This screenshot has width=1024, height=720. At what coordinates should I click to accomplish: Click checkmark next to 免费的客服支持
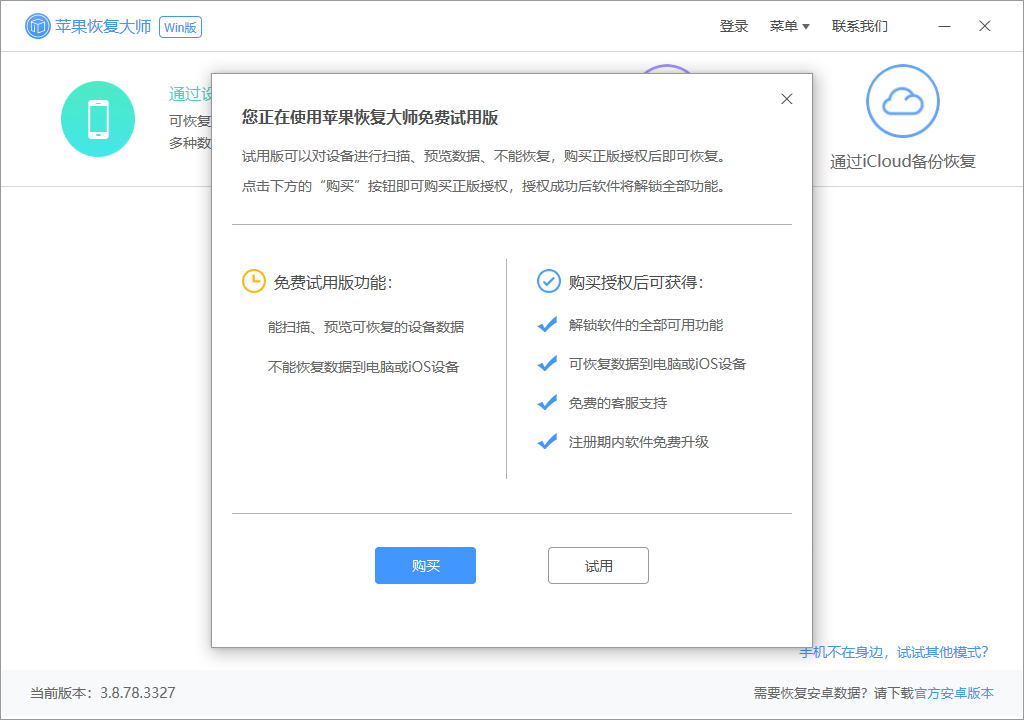point(547,402)
